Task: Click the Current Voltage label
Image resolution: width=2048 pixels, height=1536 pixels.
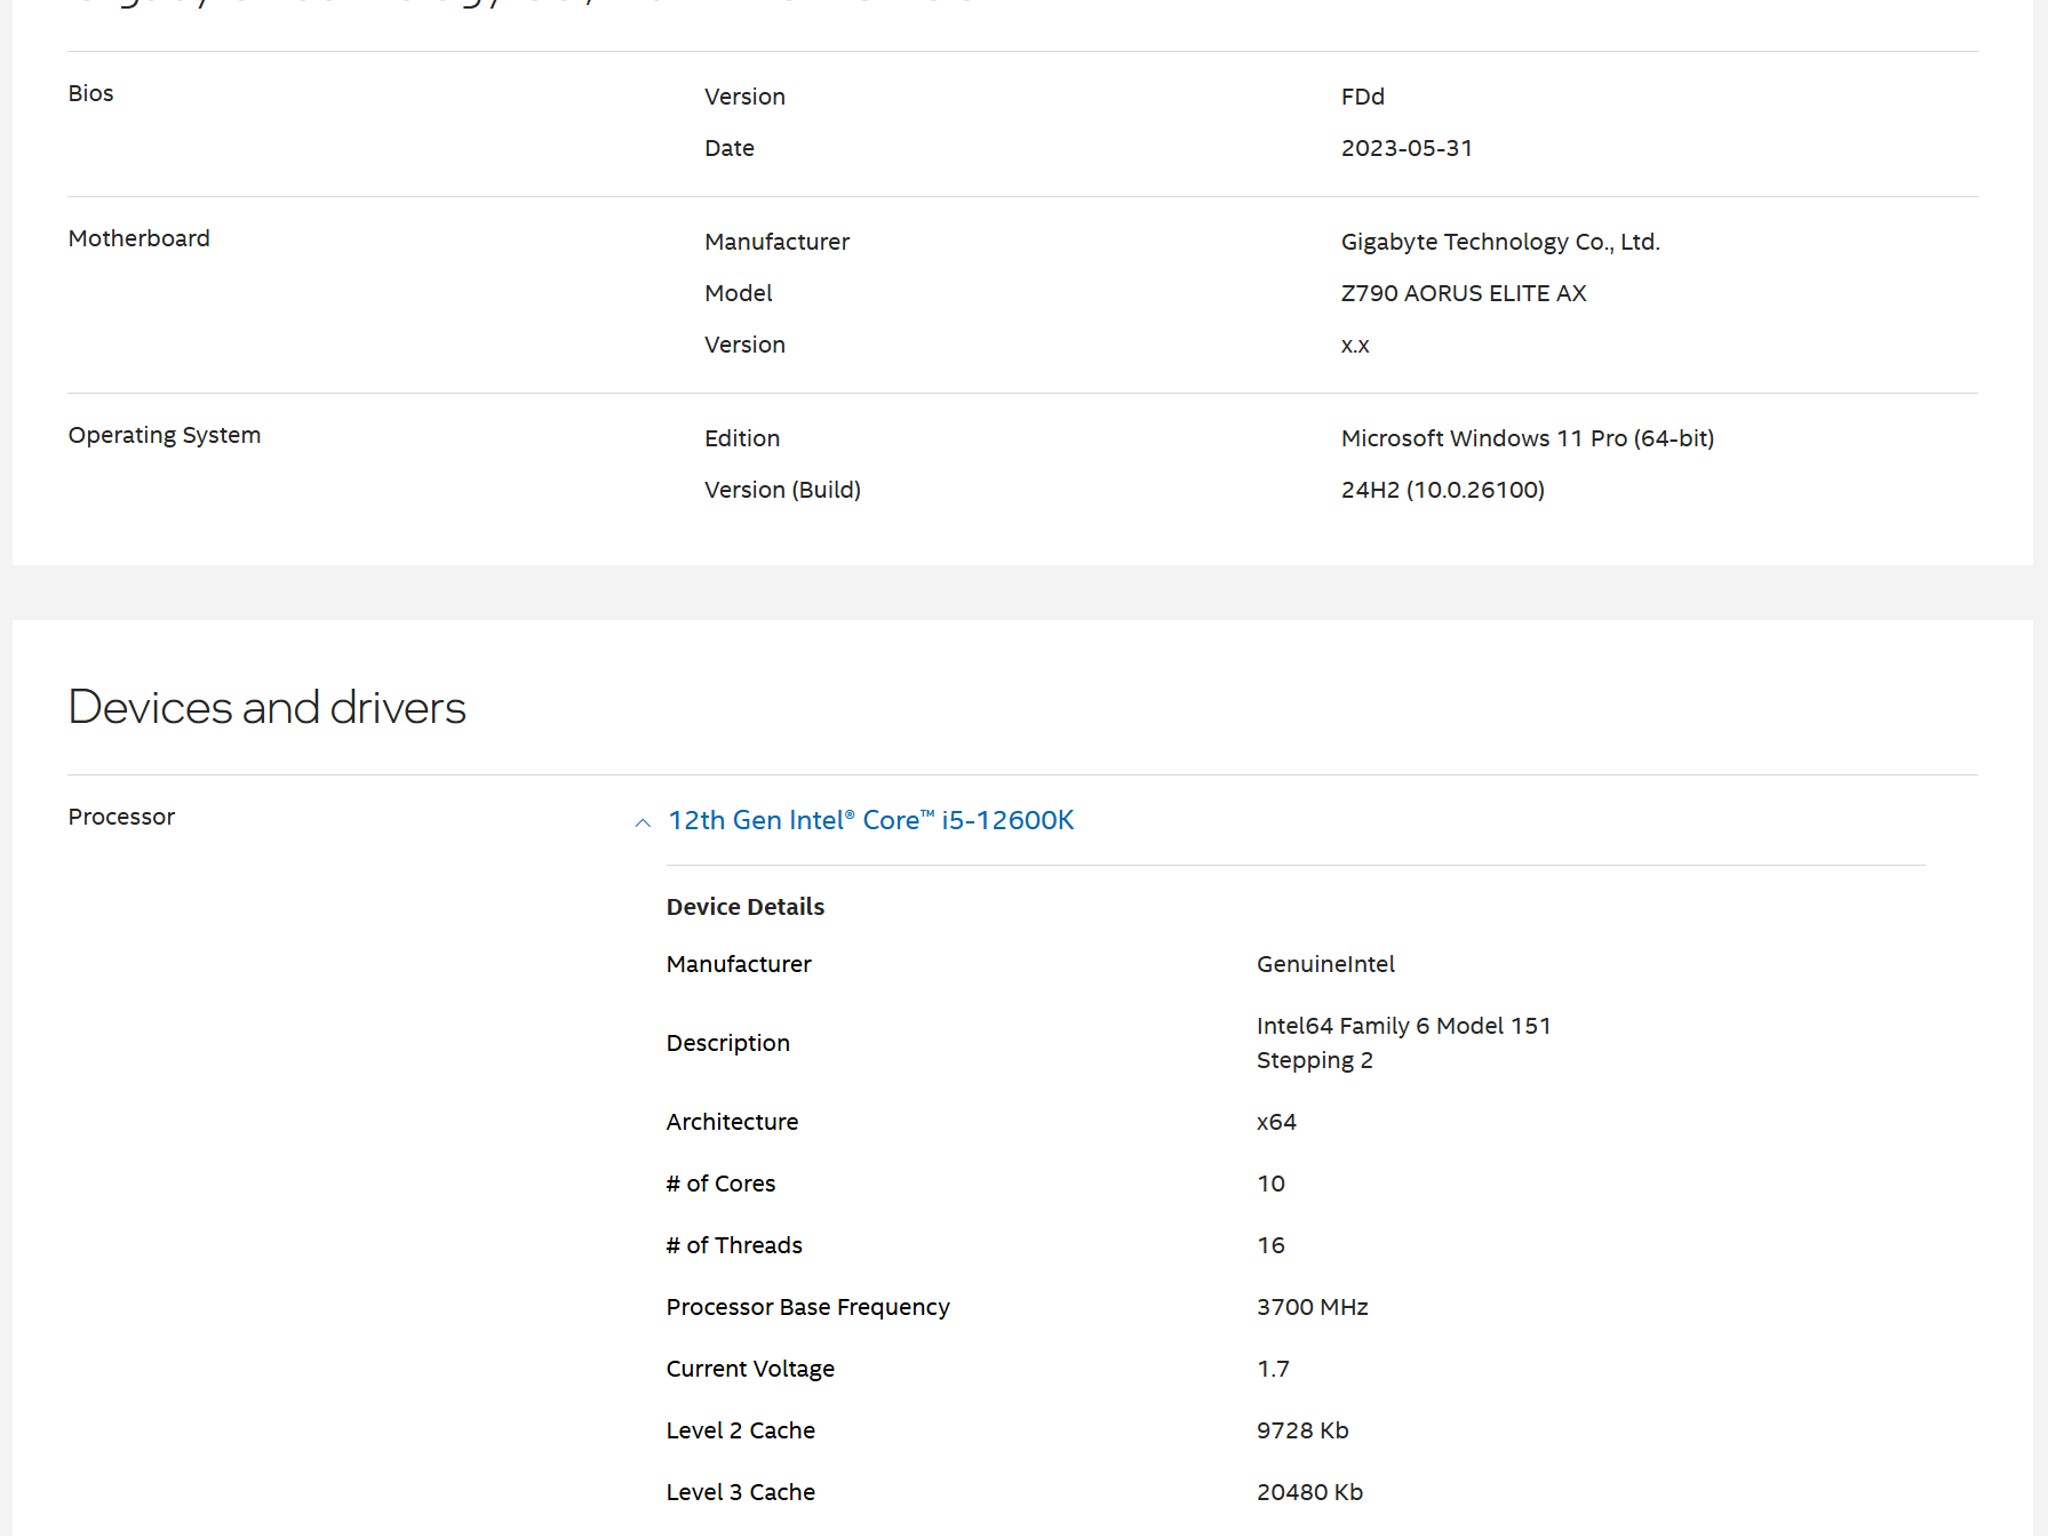Action: coord(750,1369)
